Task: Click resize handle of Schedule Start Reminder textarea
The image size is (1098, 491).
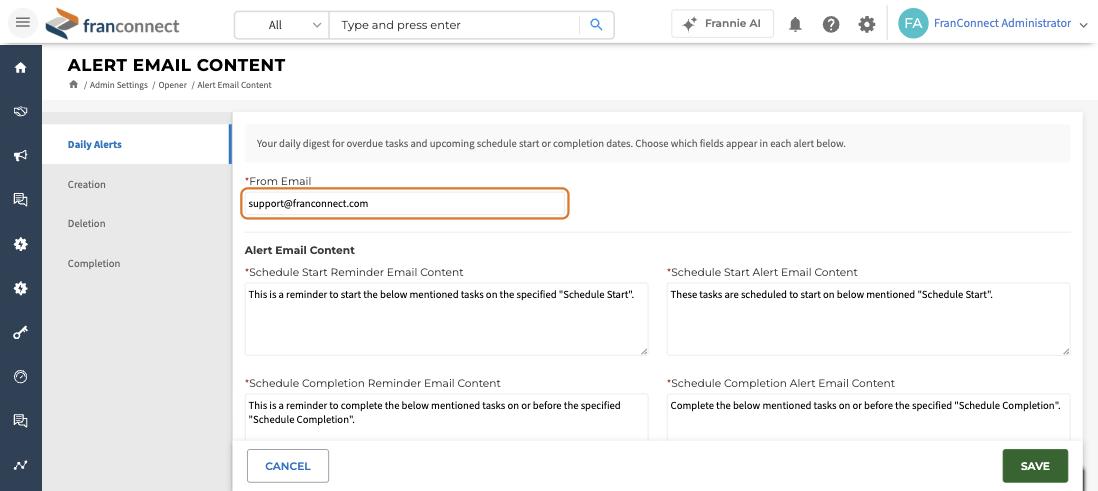Action: tap(644, 350)
